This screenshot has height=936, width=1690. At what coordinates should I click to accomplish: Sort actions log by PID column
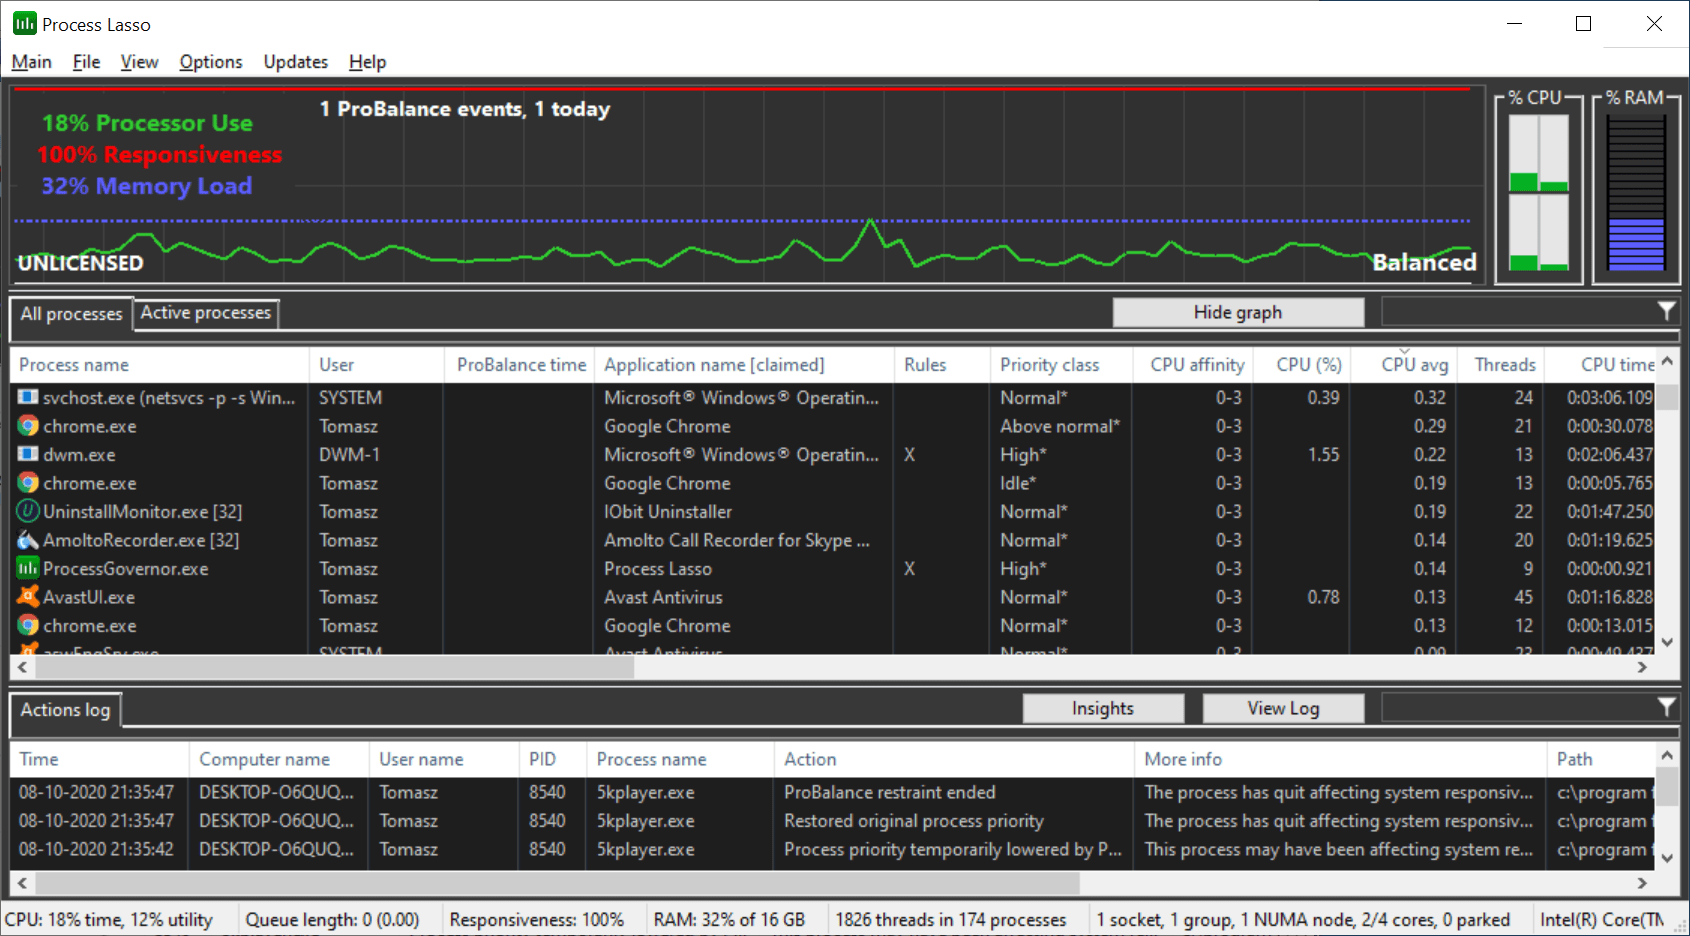pos(553,759)
